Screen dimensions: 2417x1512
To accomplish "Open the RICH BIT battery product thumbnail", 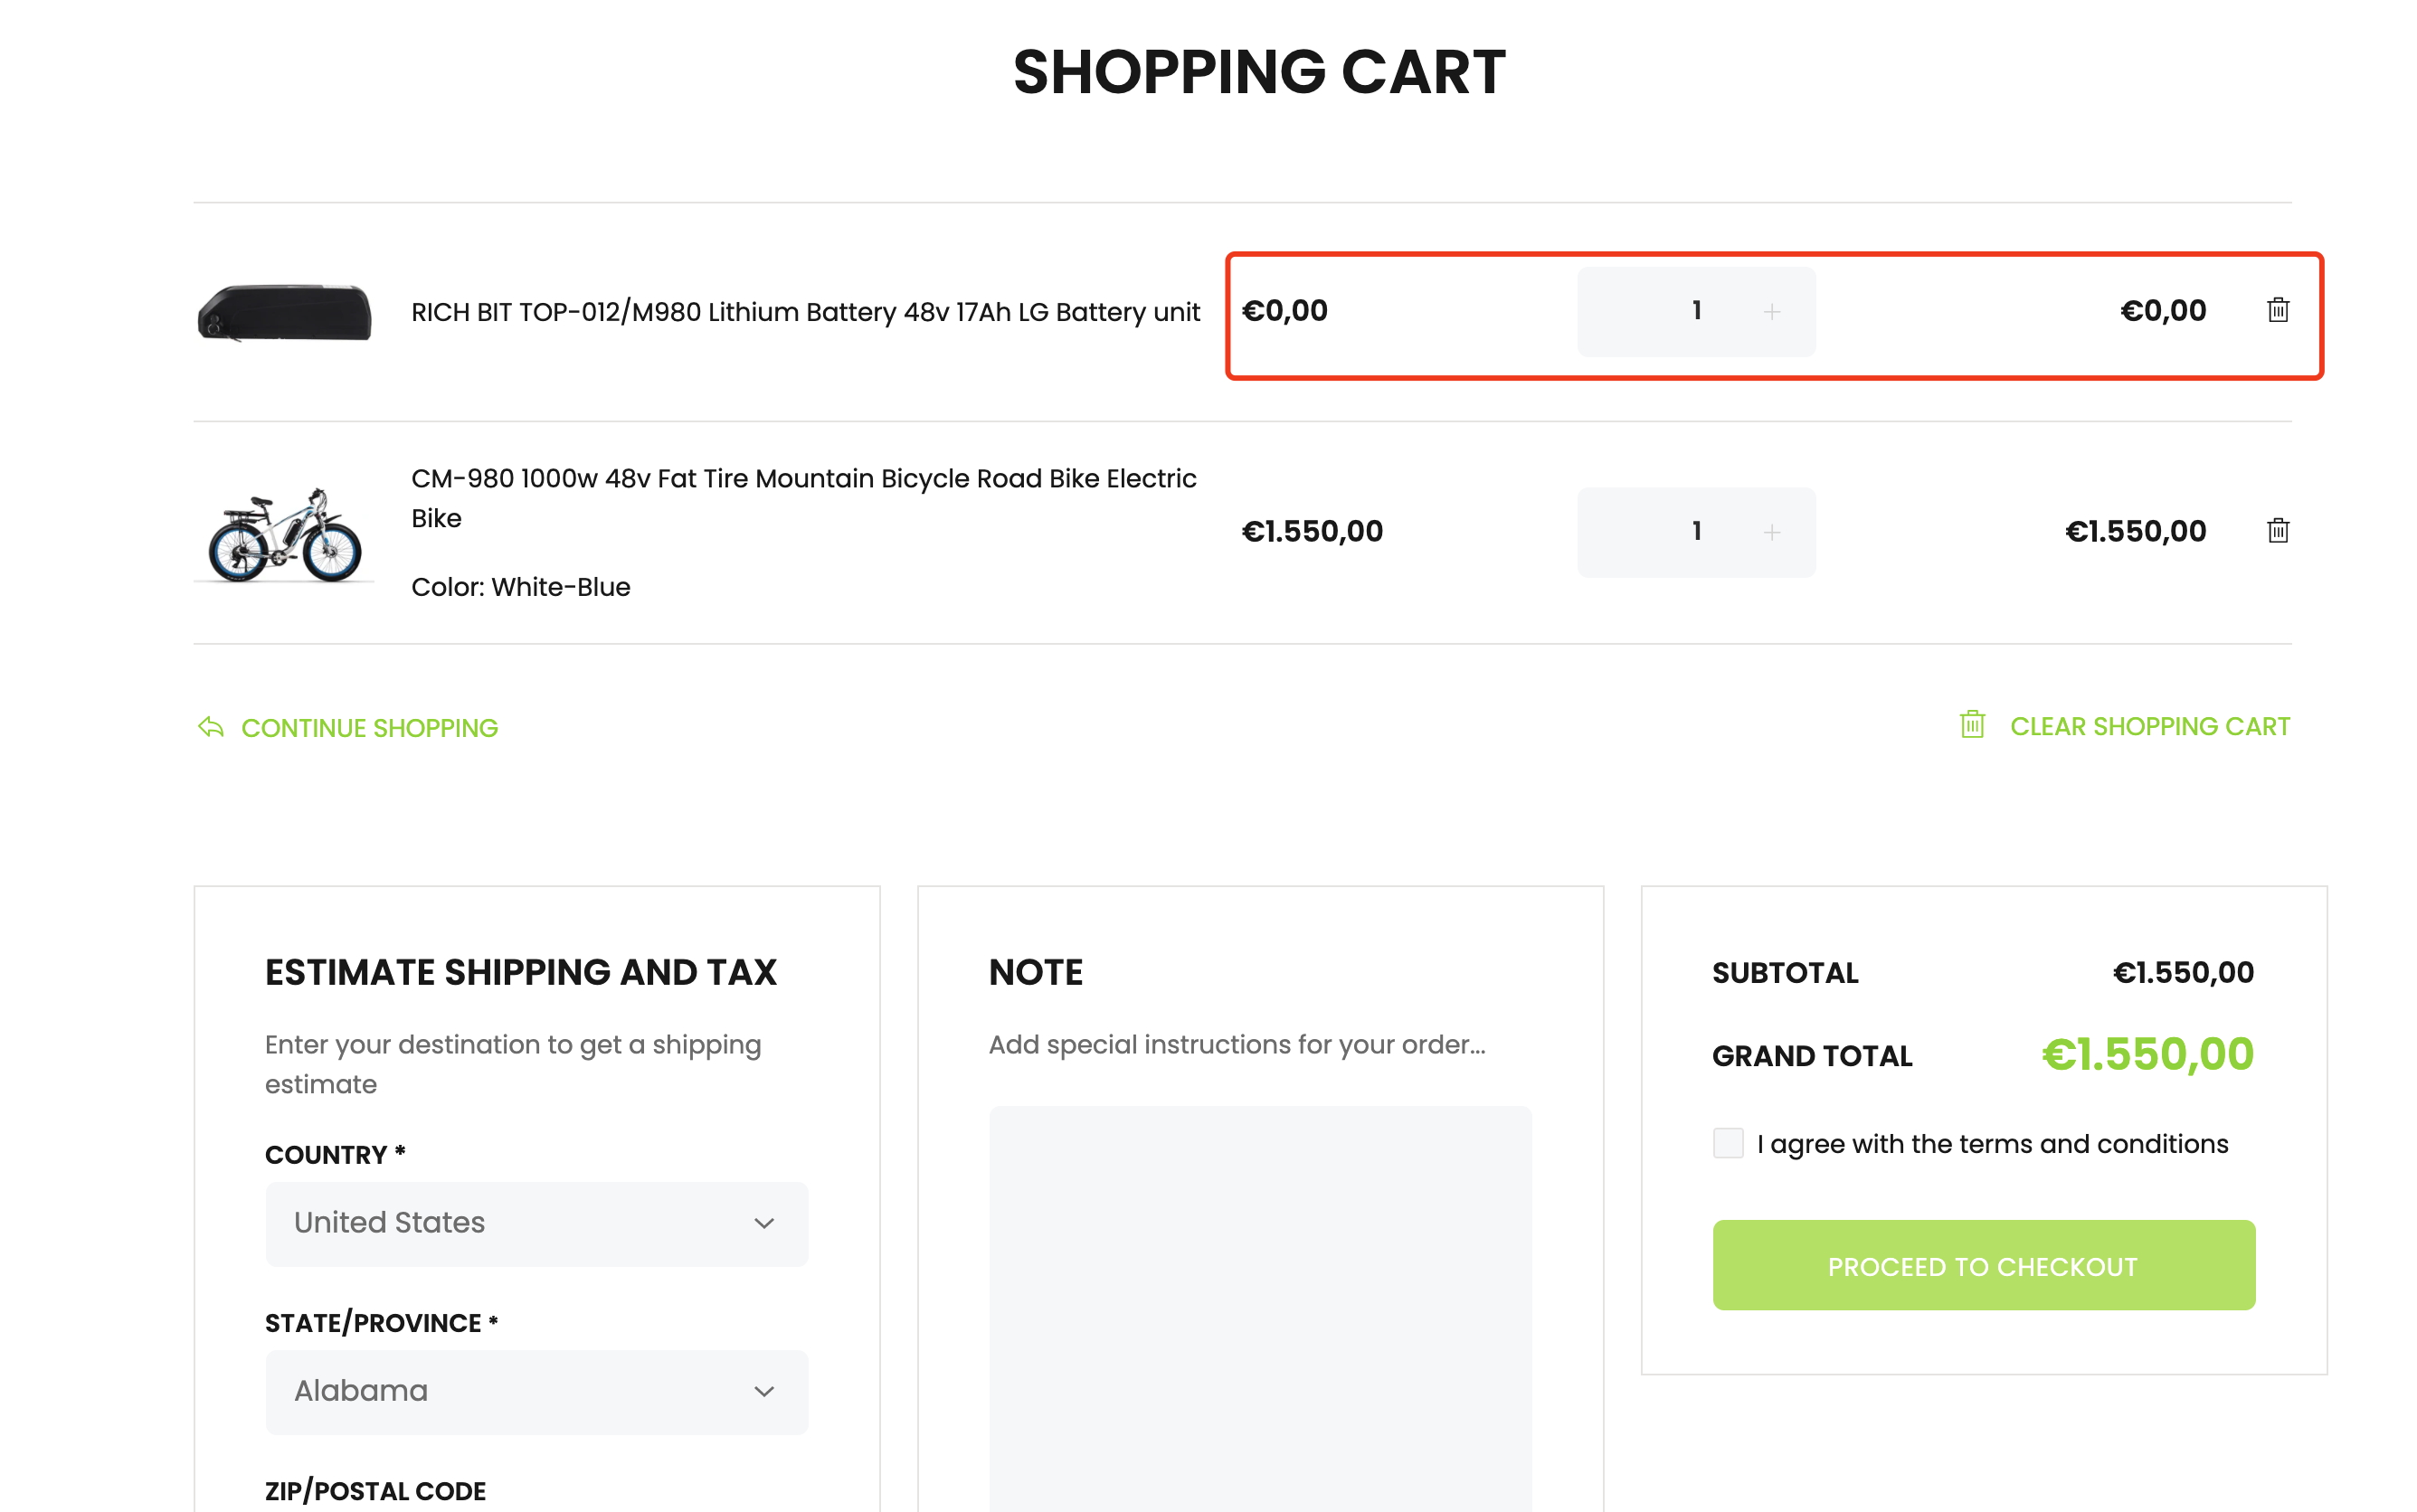I will click(284, 312).
